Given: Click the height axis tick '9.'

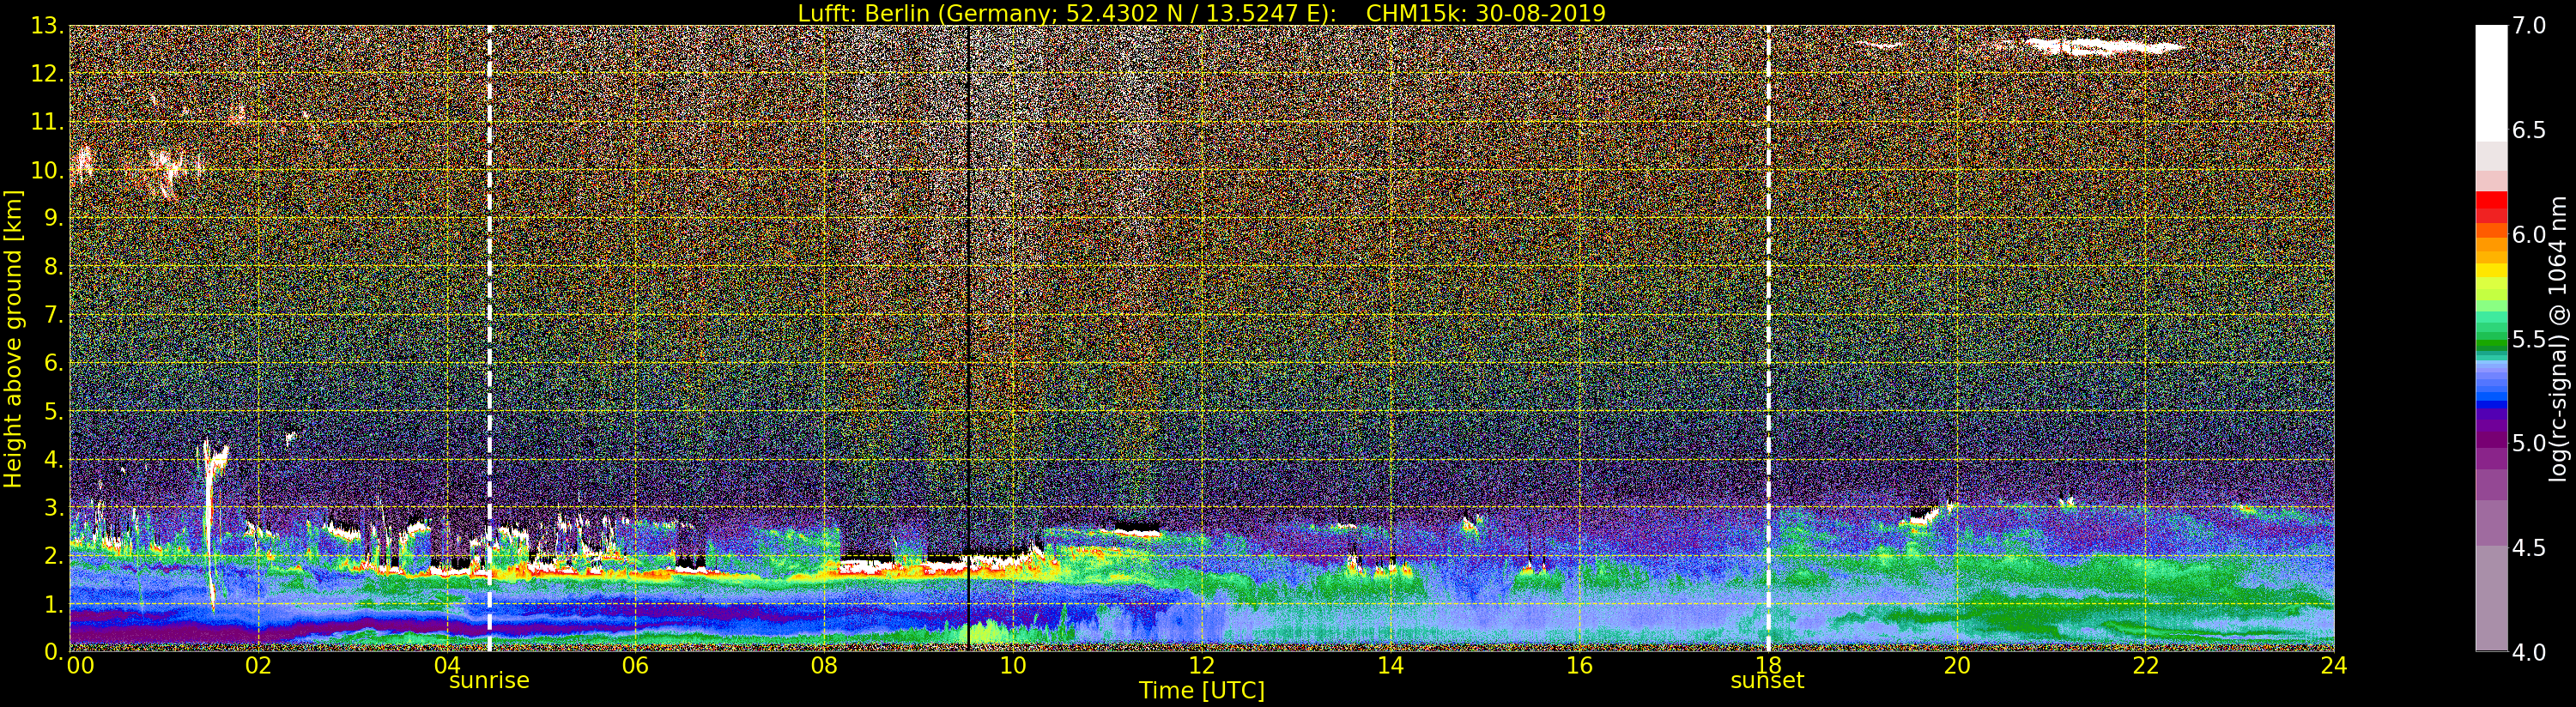Looking at the screenshot, I should (54, 218).
